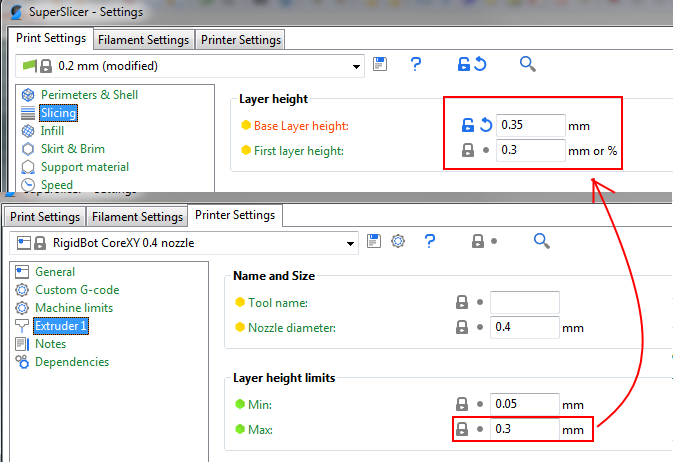Click the unlocked padlock icon in print preset toolbar
673x462 pixels.
point(464,64)
